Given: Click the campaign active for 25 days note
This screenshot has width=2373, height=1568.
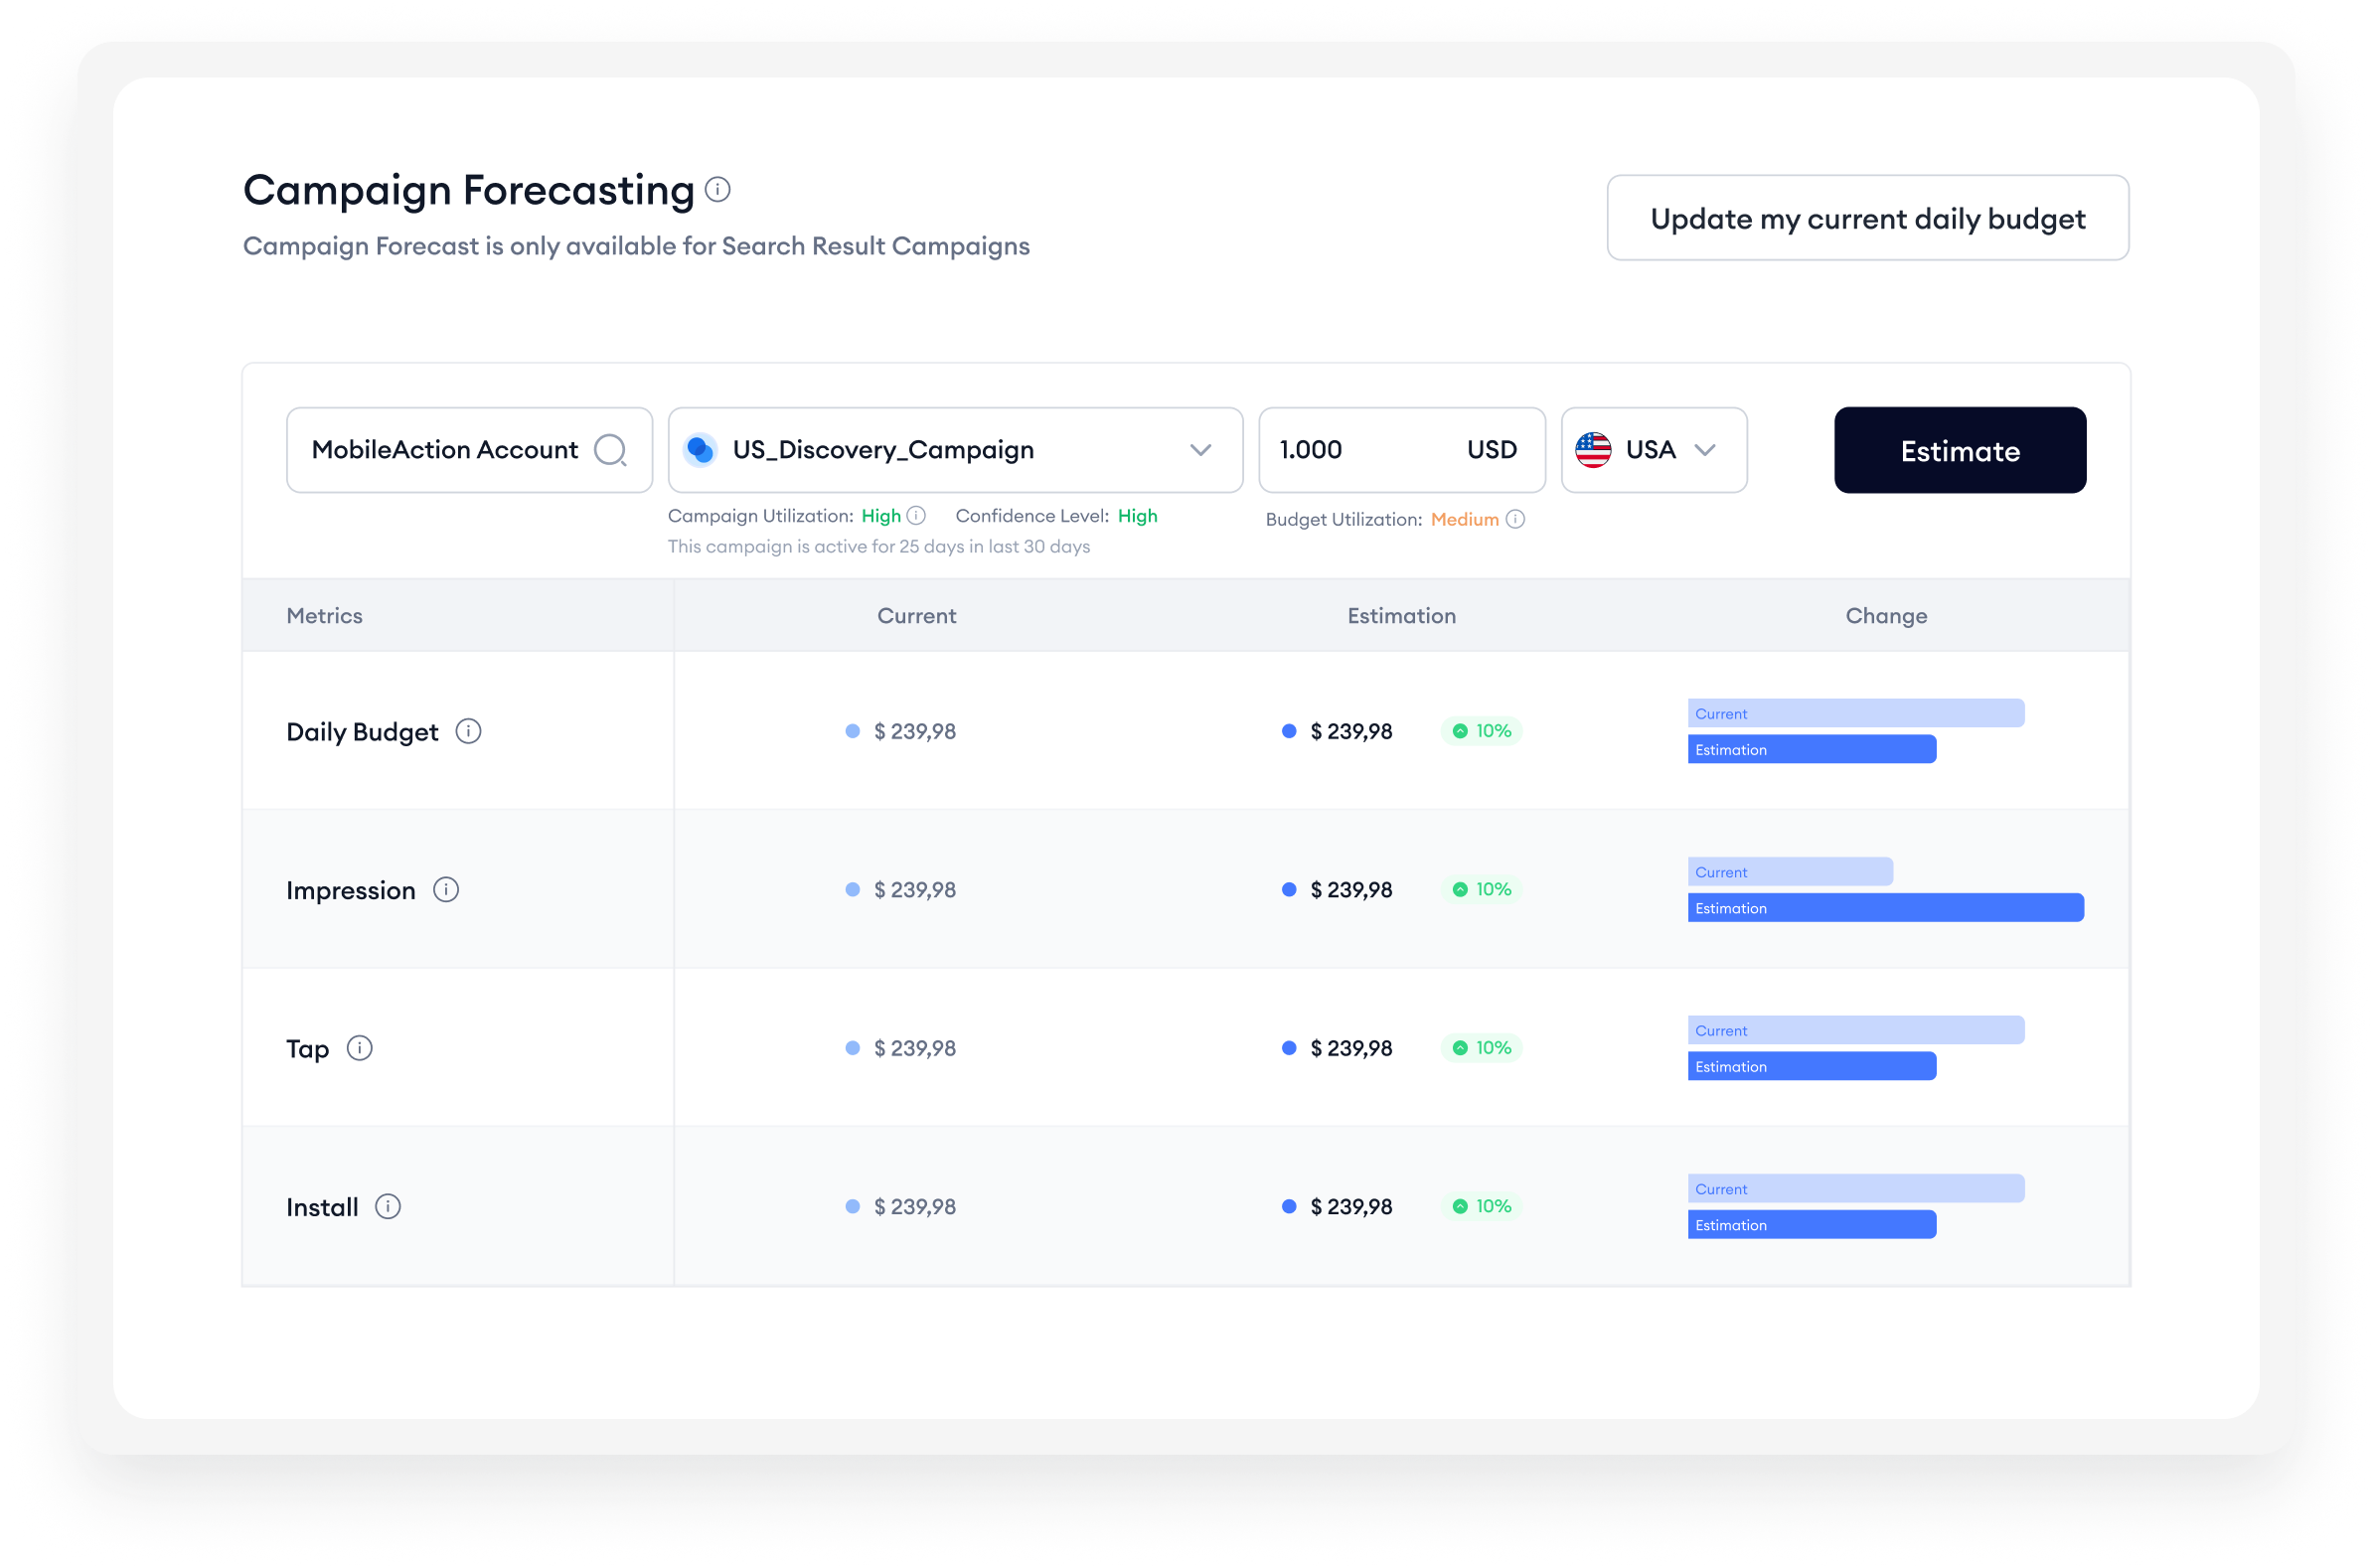Looking at the screenshot, I should [879, 546].
